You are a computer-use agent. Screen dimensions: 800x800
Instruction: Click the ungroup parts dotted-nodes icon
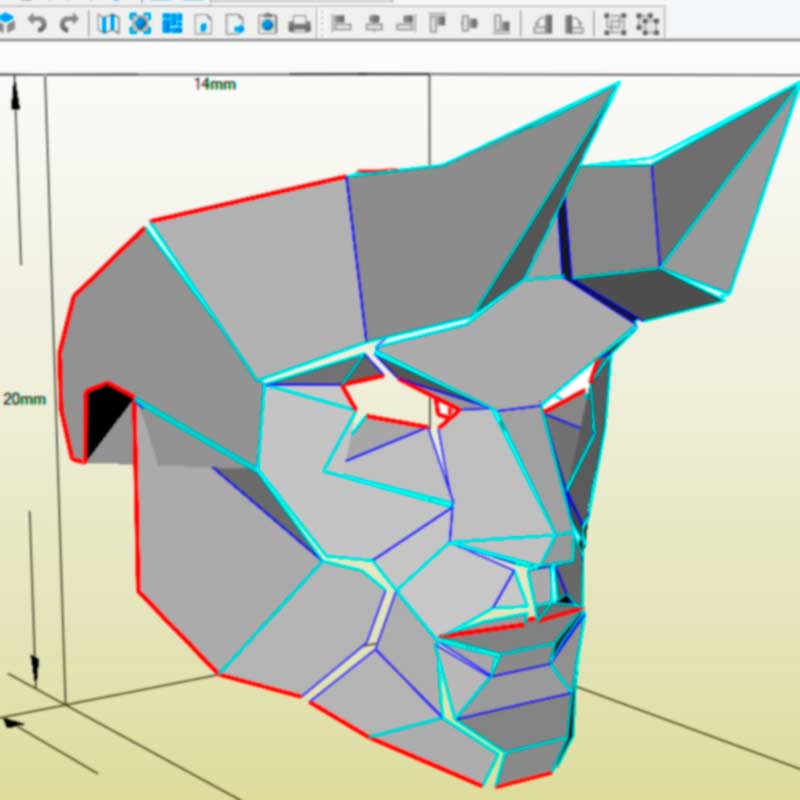648,23
